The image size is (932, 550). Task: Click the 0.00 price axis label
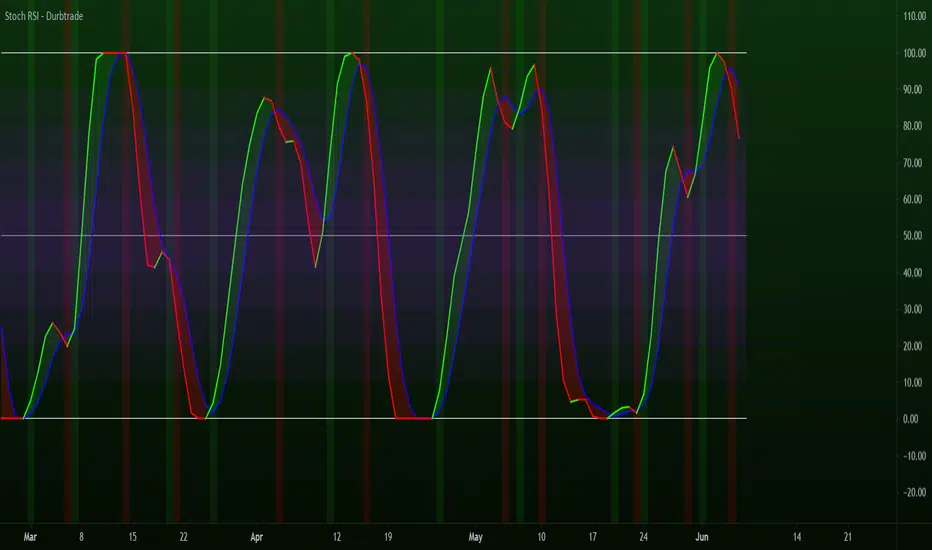[x=911, y=419]
